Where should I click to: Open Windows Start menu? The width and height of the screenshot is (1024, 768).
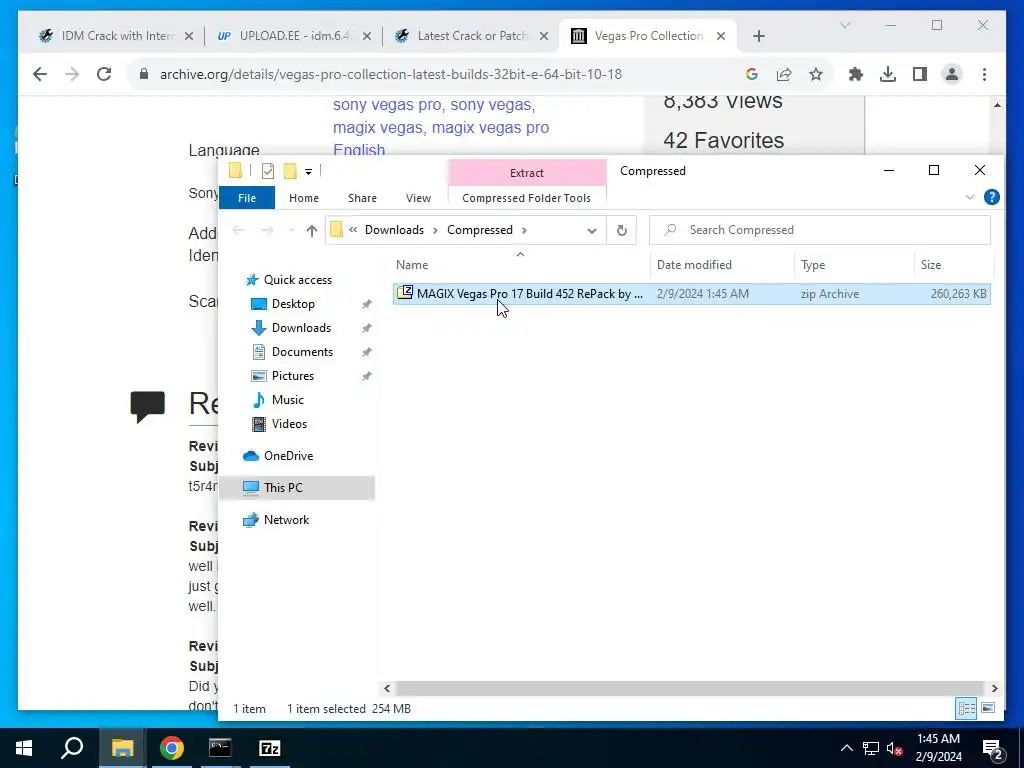pos(24,748)
